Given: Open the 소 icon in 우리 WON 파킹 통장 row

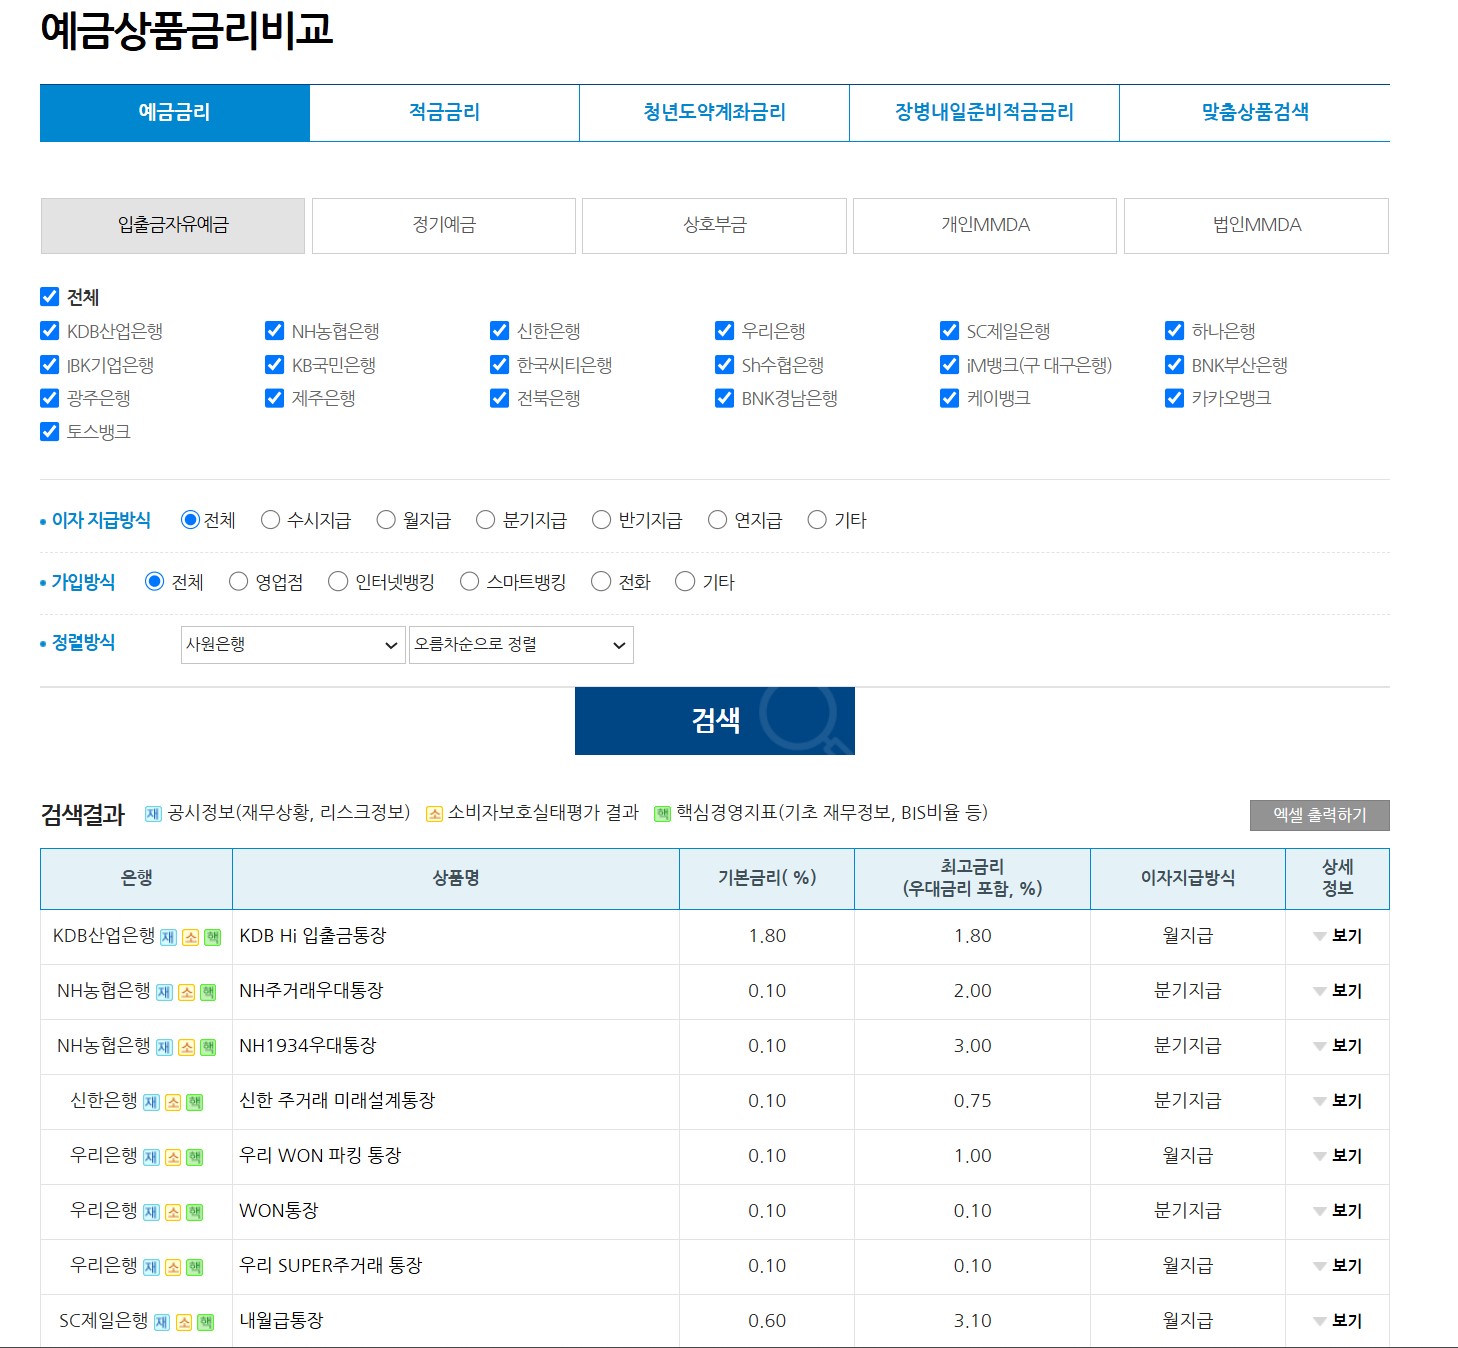Looking at the screenshot, I should (173, 1158).
